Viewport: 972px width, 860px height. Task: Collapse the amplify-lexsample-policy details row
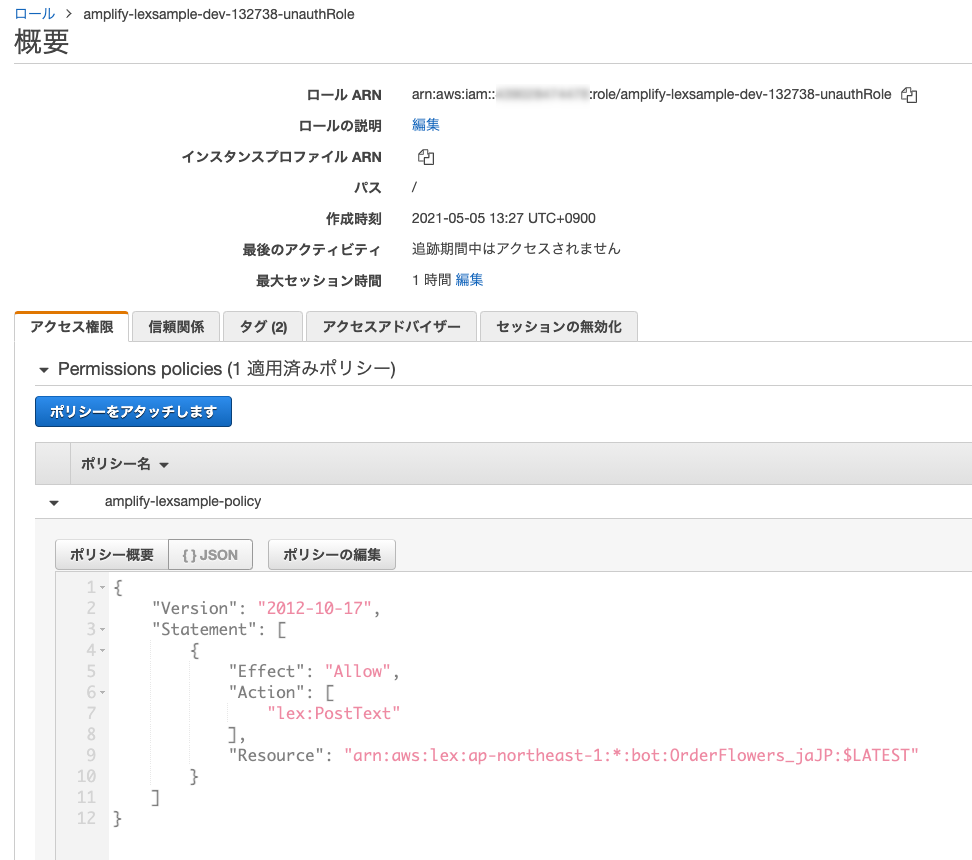coord(53,502)
